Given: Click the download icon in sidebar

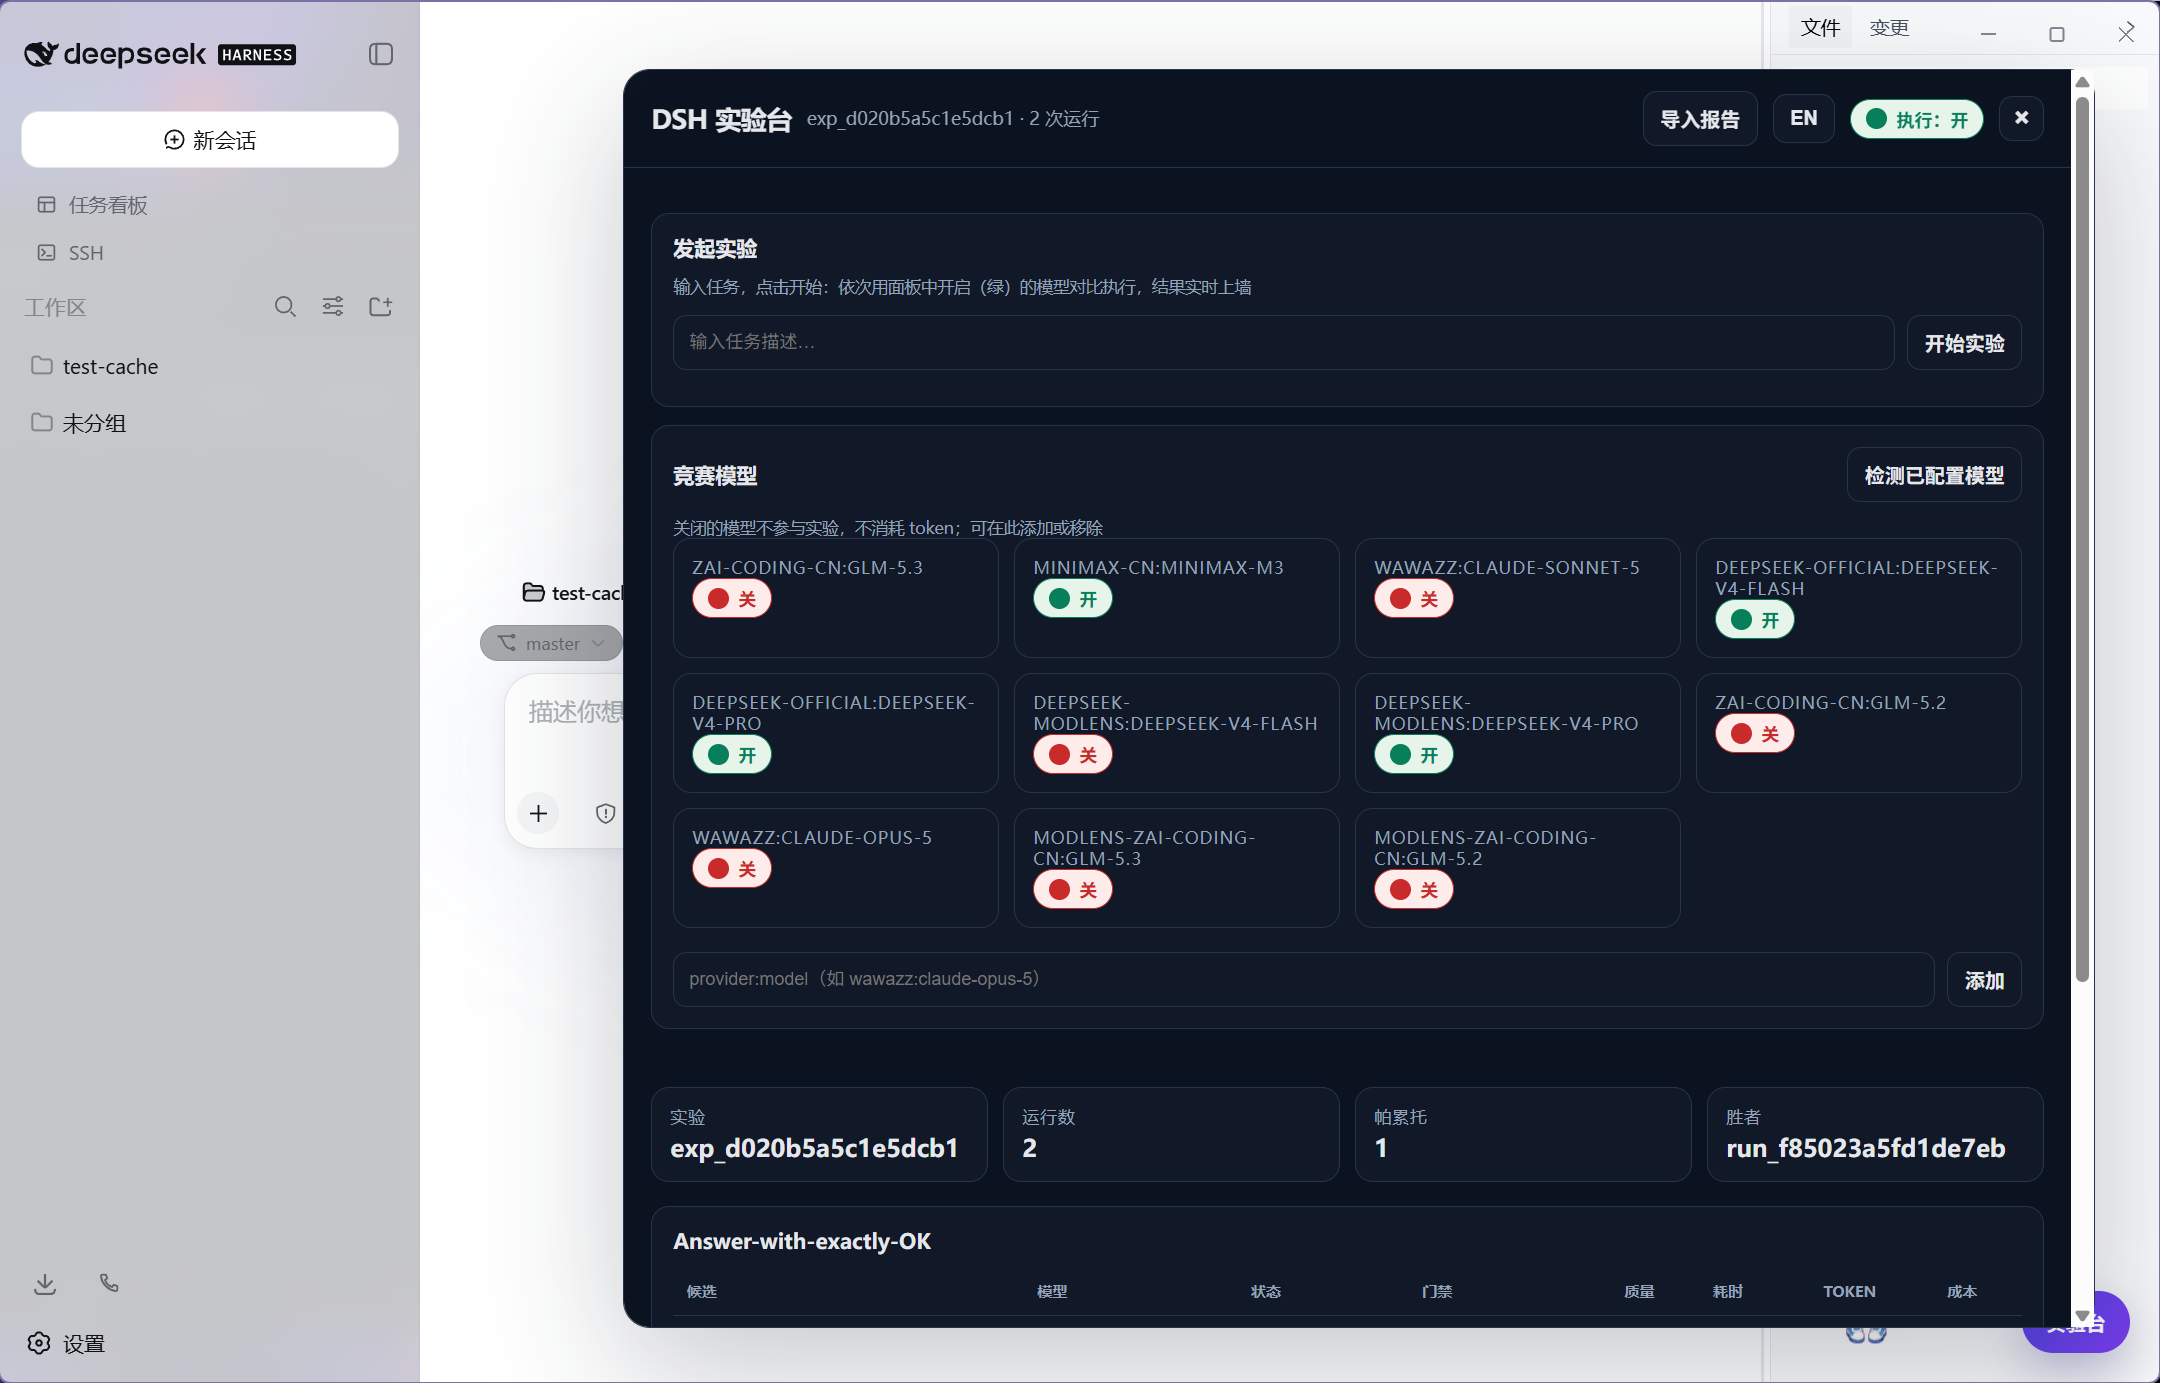Looking at the screenshot, I should pyautogui.click(x=45, y=1283).
